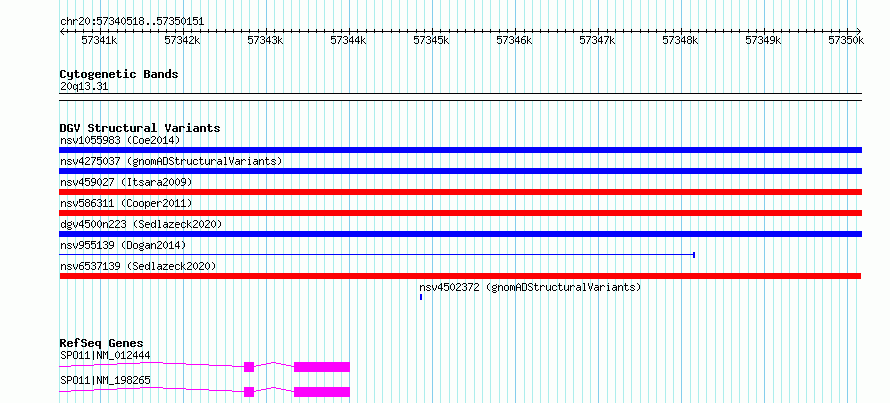Click the 57348k ruler tick label
The image size is (890, 403).
[681, 40]
